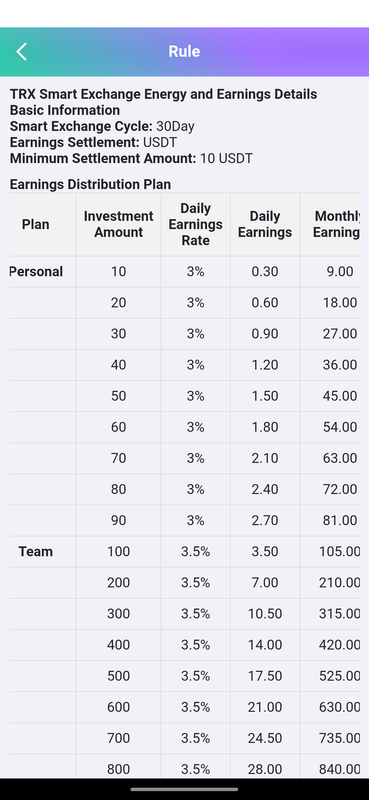The width and height of the screenshot is (369, 800).
Task: Click the 81.00 monthly earnings cell
Action: 334,520
